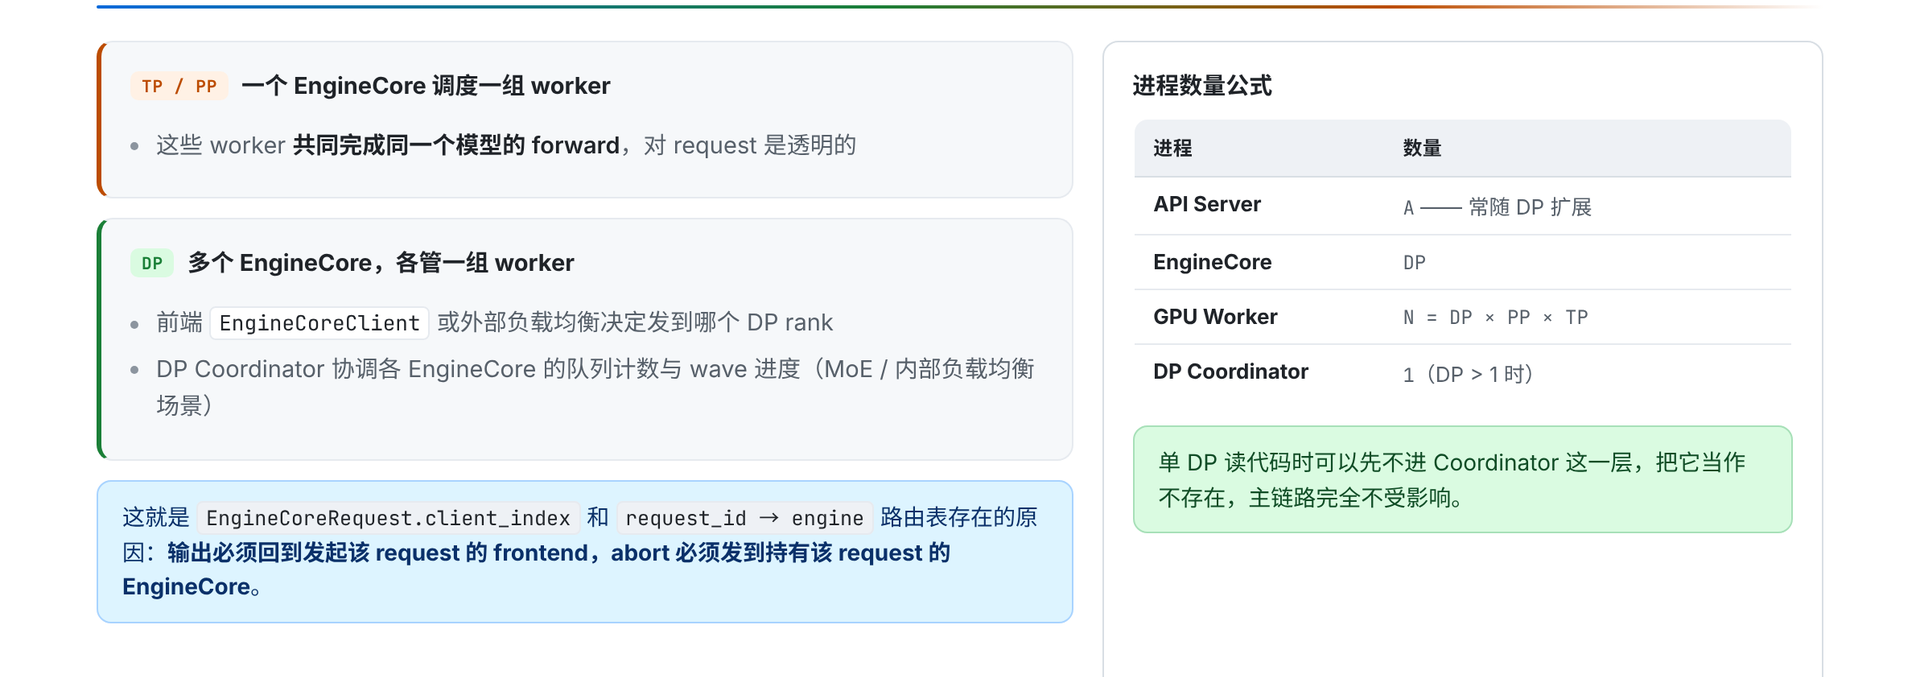Click the EngineCoreRequest.client_index code label
Screen dimensions: 1908x677
coord(388,518)
